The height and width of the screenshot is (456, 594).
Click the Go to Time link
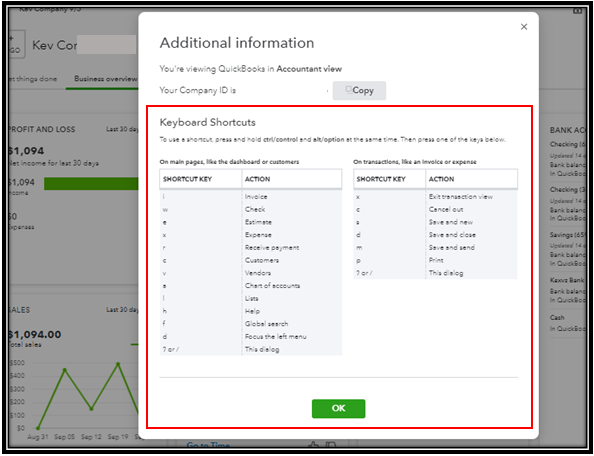(x=208, y=445)
